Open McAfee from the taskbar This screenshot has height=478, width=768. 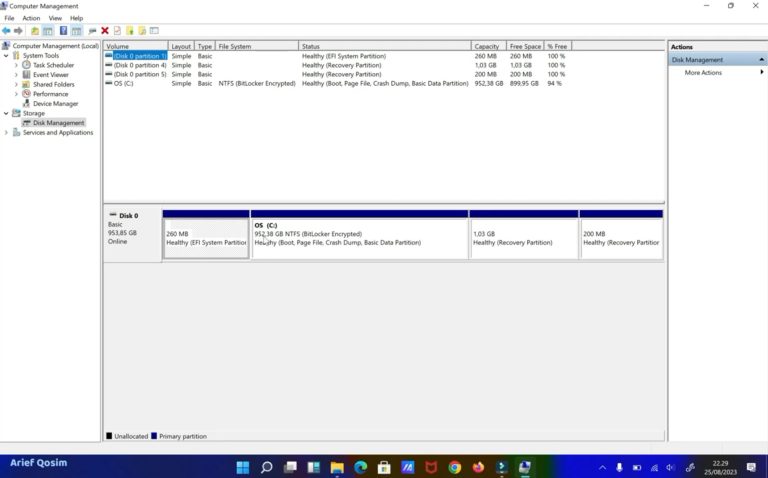click(431, 467)
